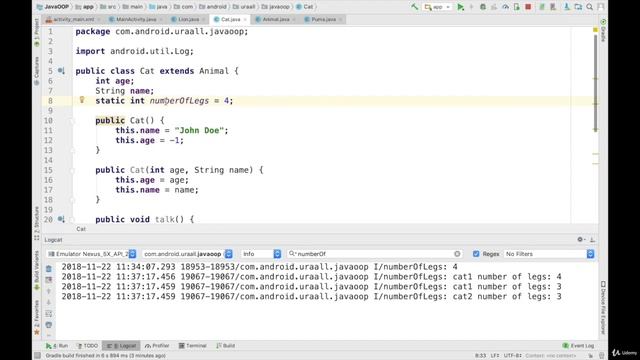
Task: Open the Terminal tool window tab
Action: tap(192, 346)
